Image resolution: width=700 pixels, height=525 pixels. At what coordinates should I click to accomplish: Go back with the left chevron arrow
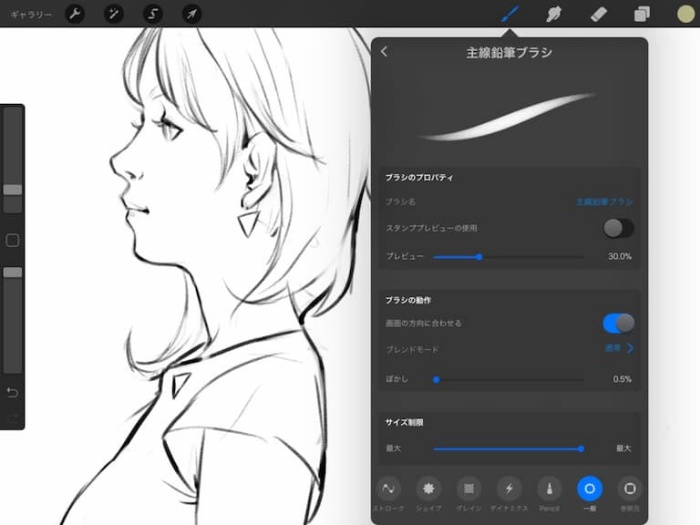(x=384, y=52)
